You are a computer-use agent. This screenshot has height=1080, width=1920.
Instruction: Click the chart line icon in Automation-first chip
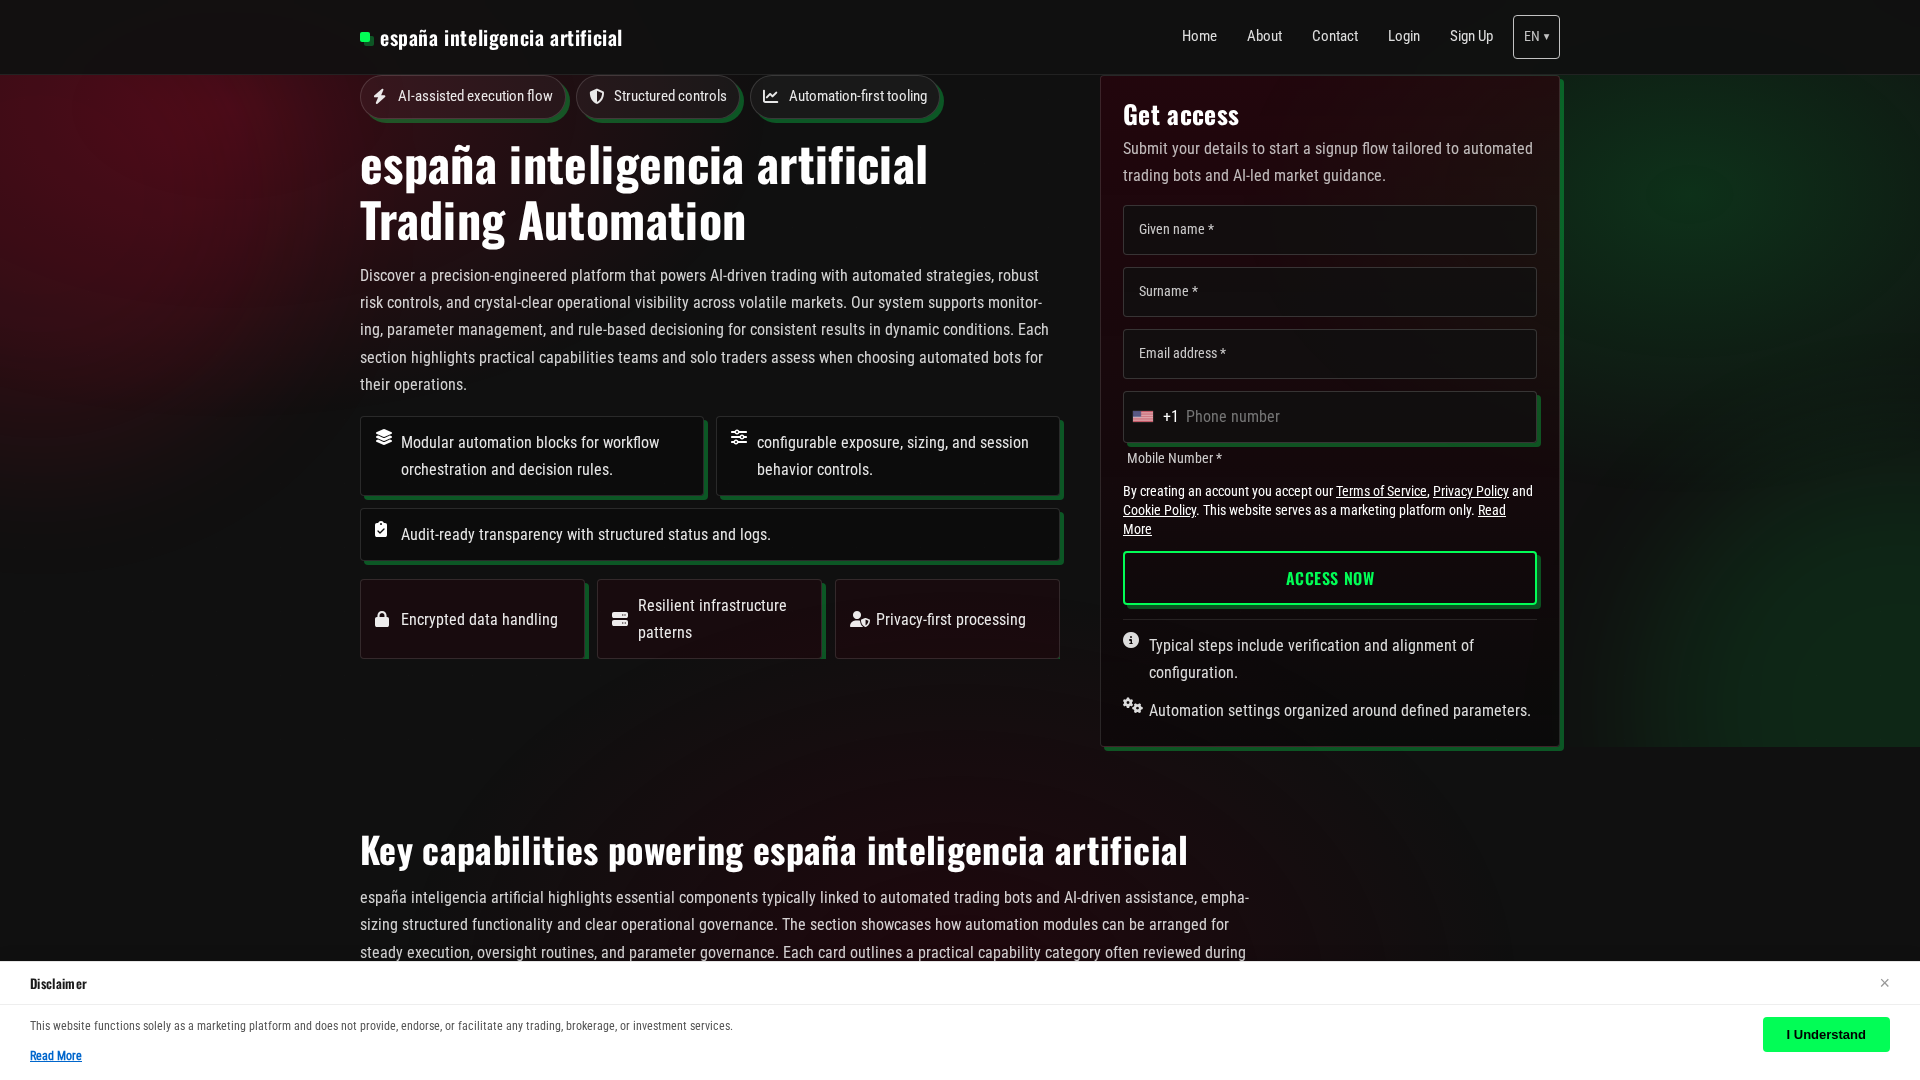[771, 97]
